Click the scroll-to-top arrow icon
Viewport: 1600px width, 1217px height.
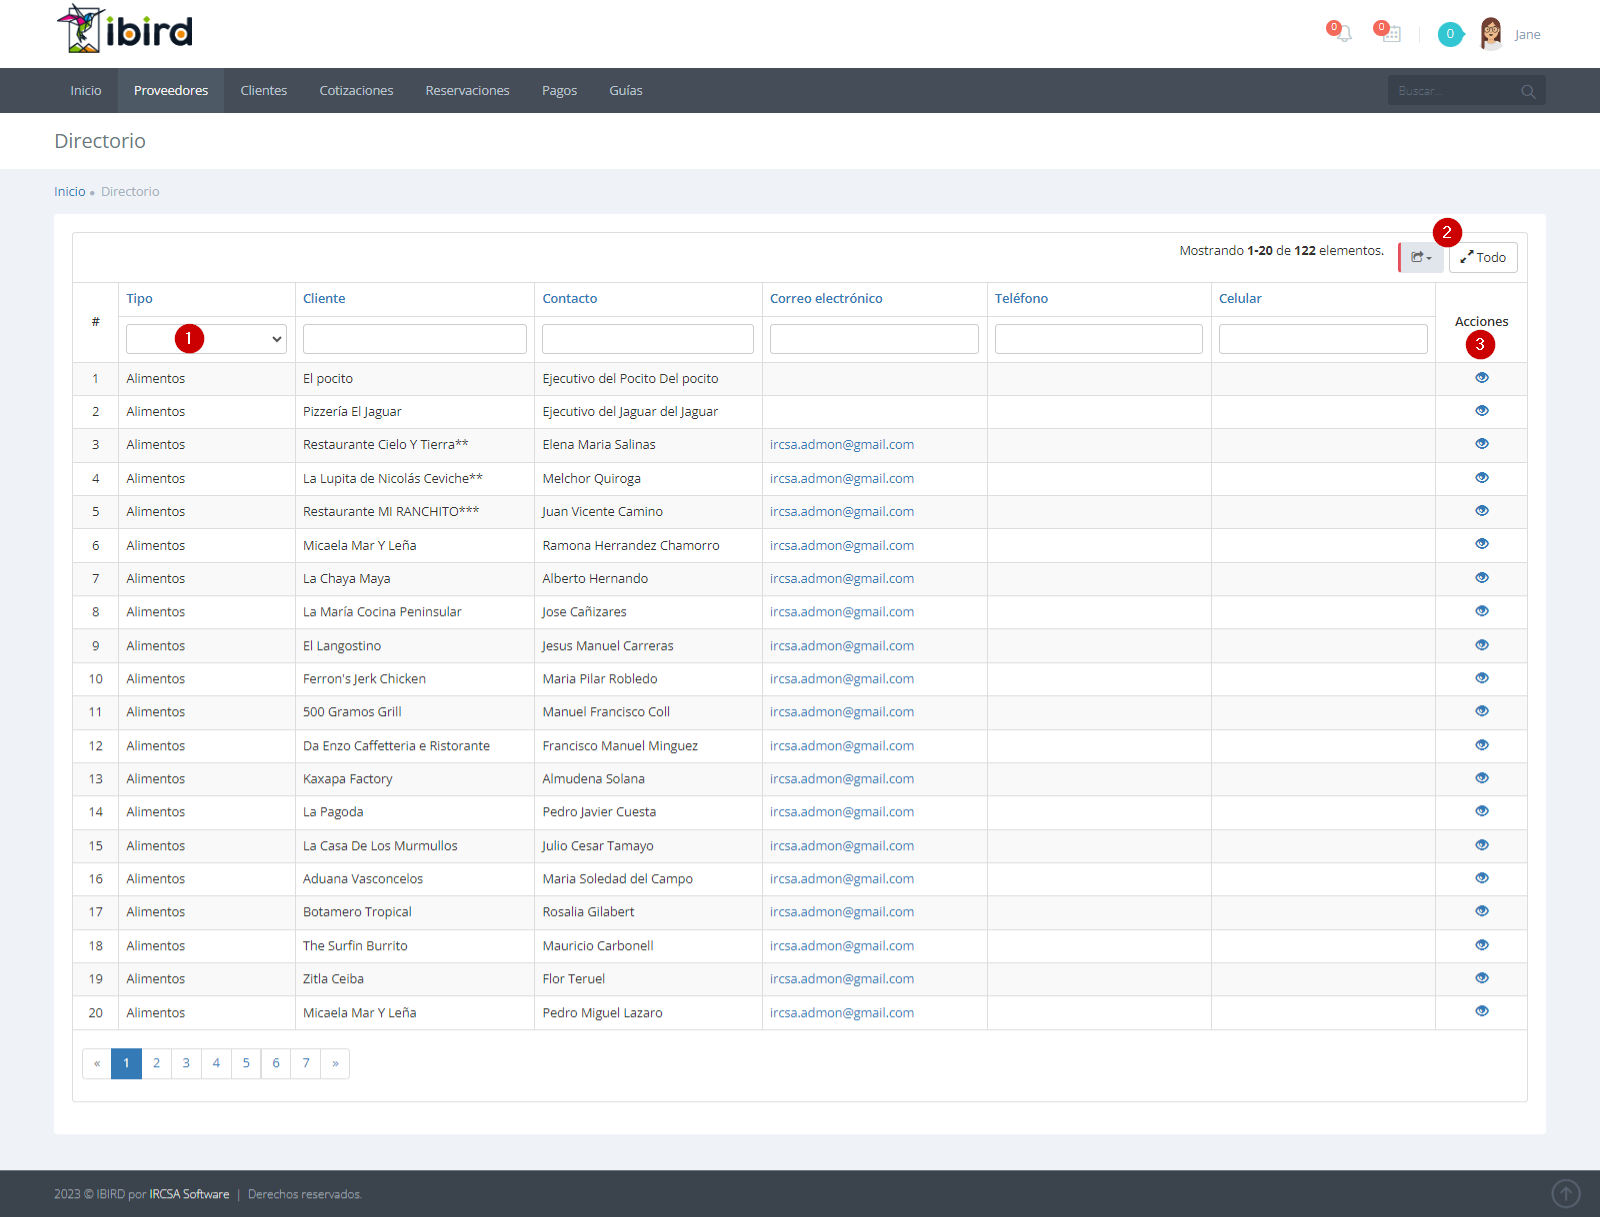(1566, 1193)
